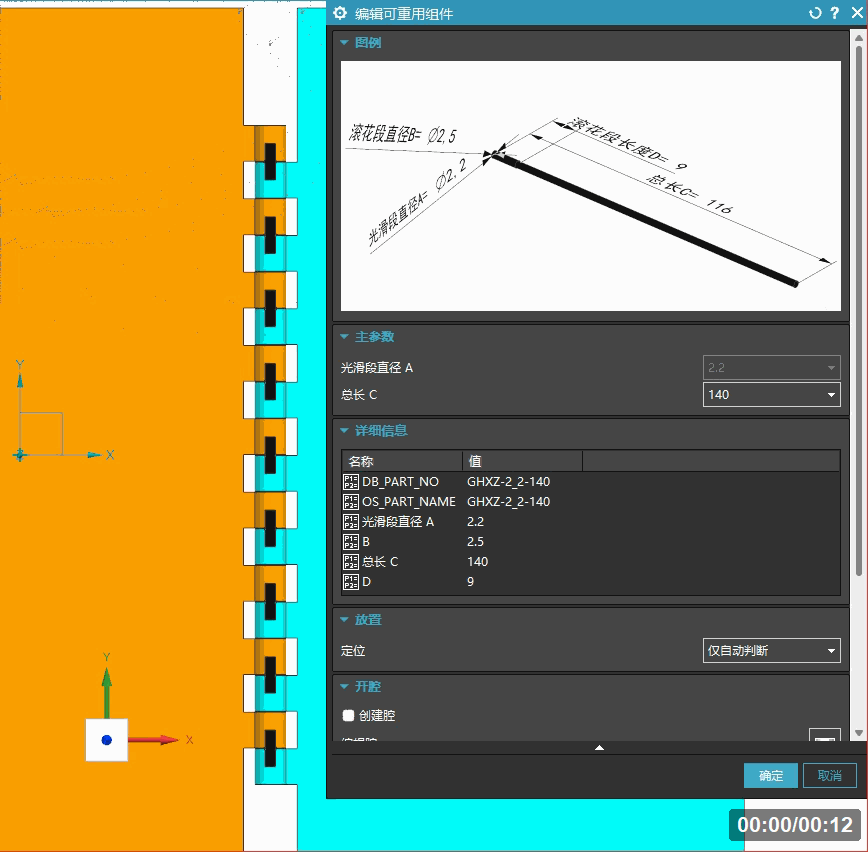Click the reset dialog icon
Viewport: 868px width, 852px height.
click(x=815, y=13)
